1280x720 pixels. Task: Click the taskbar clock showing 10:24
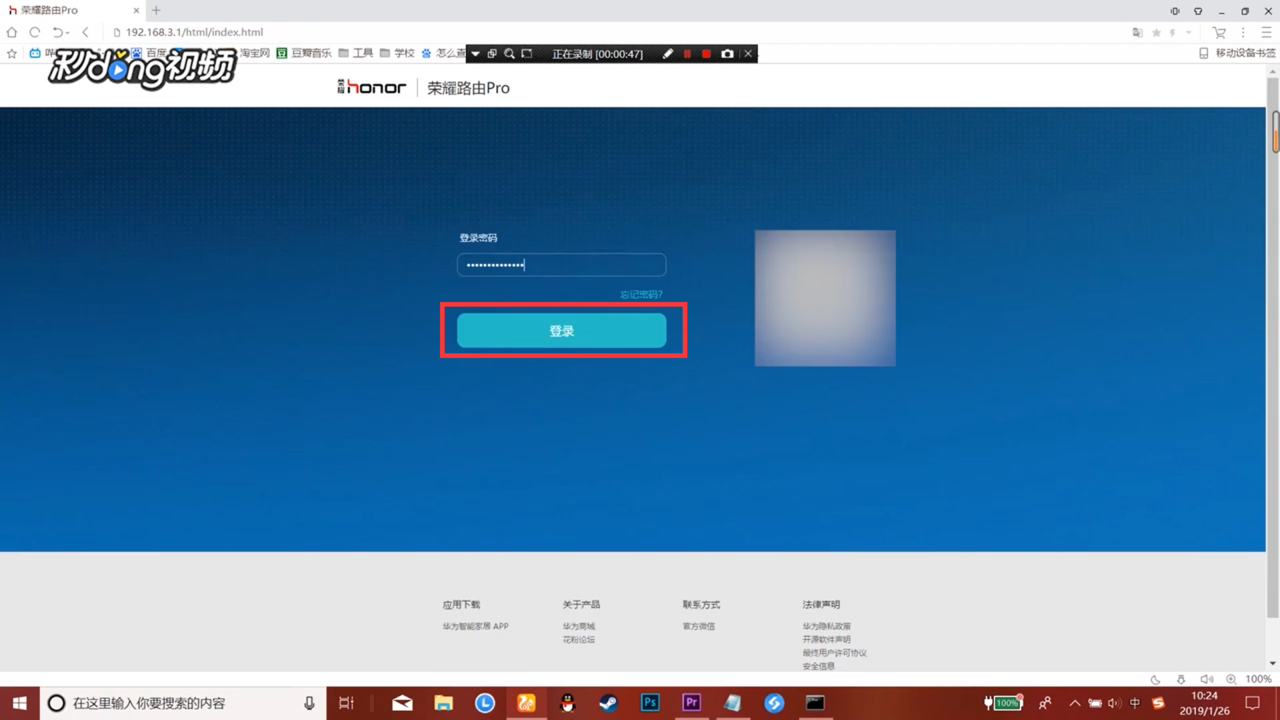(1204, 703)
